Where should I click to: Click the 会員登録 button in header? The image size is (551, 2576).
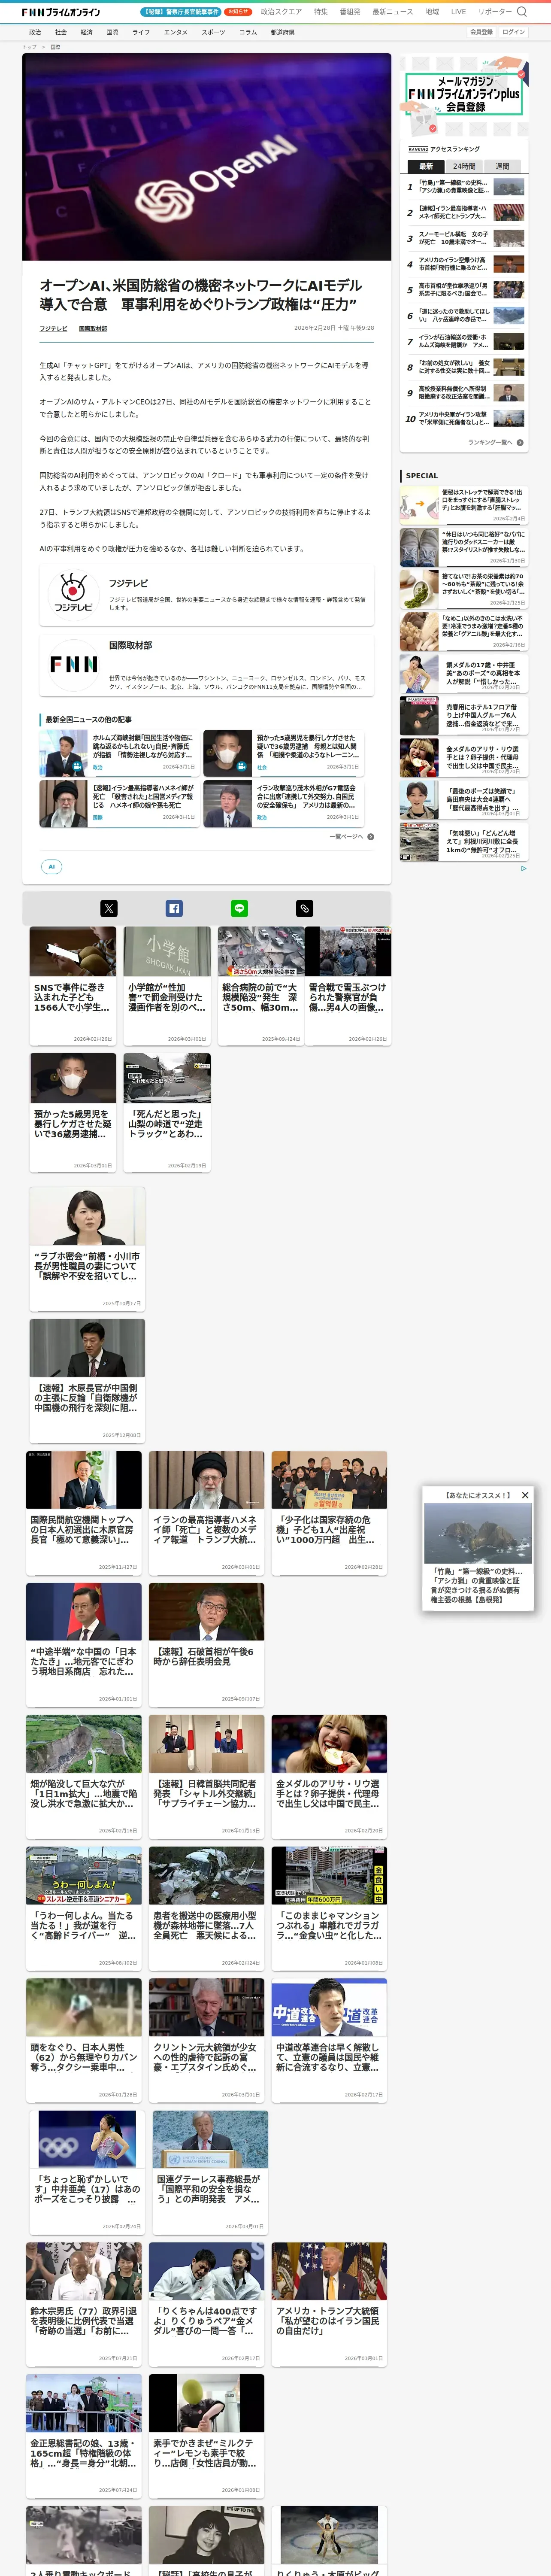481,32
